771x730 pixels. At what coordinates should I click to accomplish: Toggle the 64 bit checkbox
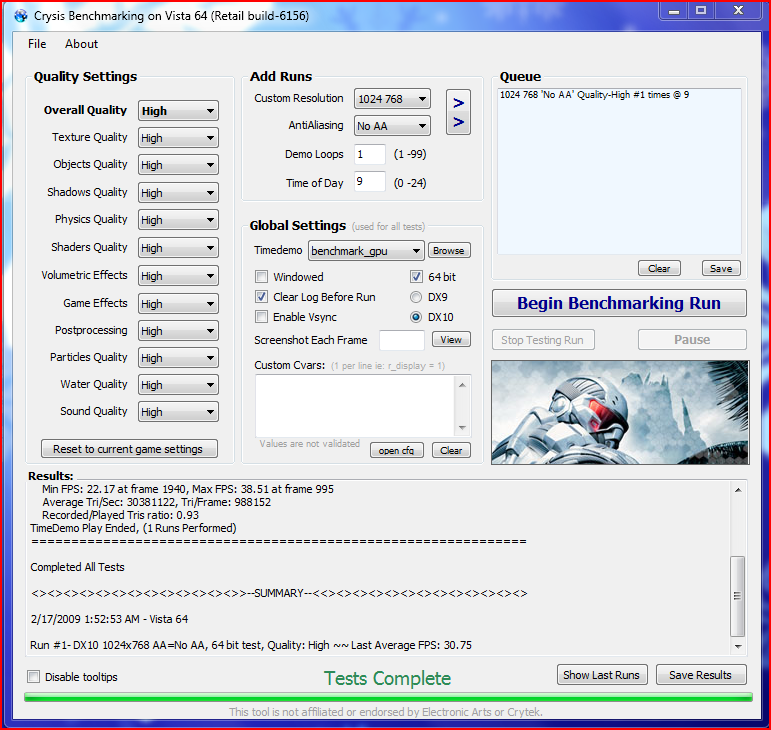(x=416, y=277)
